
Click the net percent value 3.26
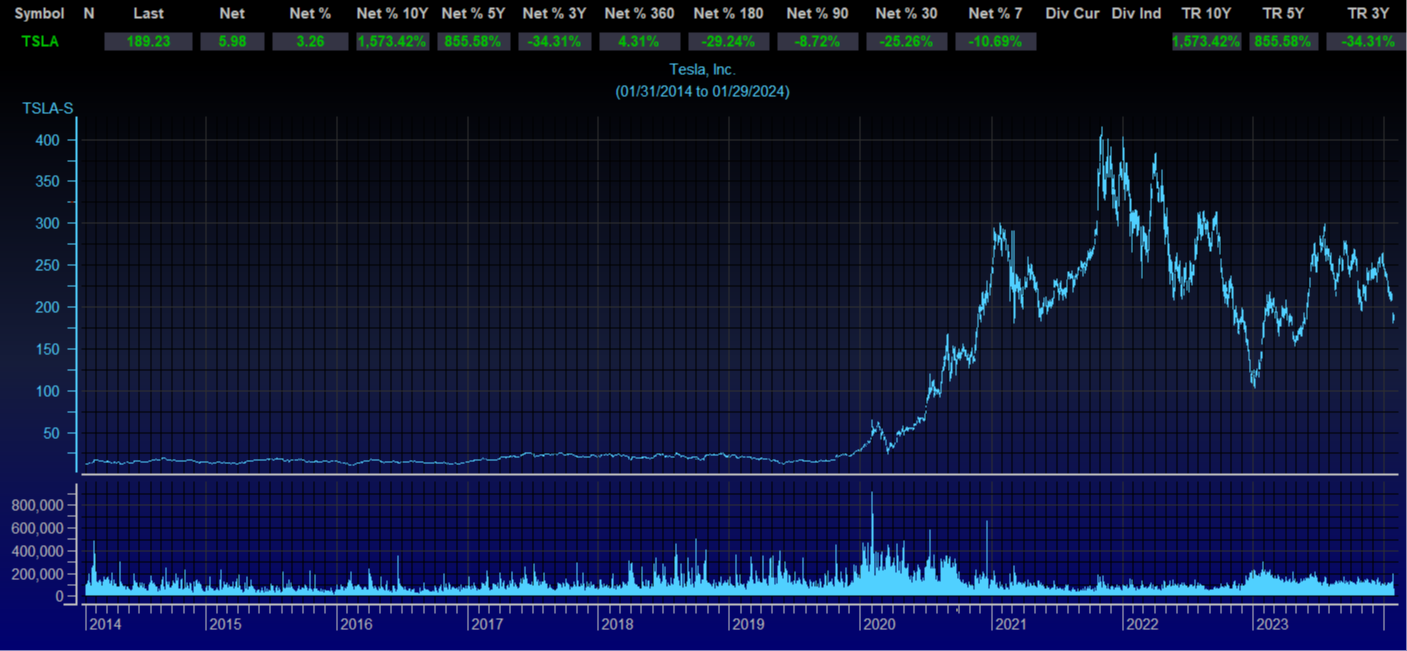[310, 42]
